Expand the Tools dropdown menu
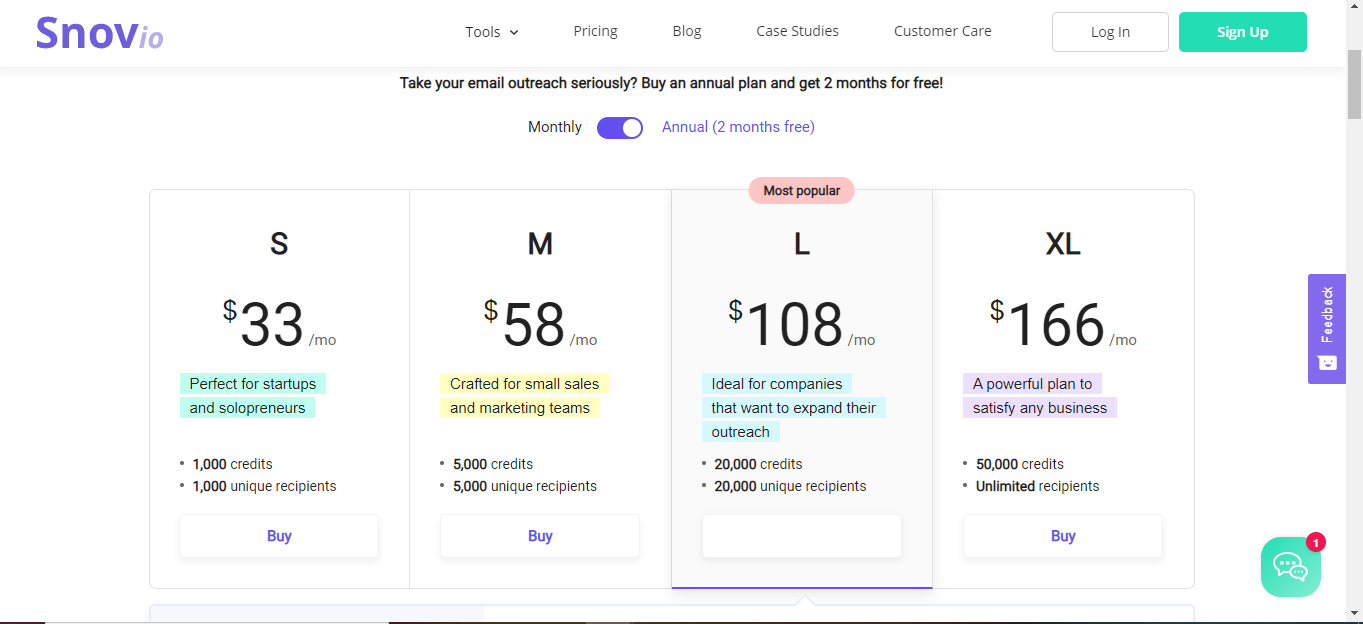 (x=492, y=32)
